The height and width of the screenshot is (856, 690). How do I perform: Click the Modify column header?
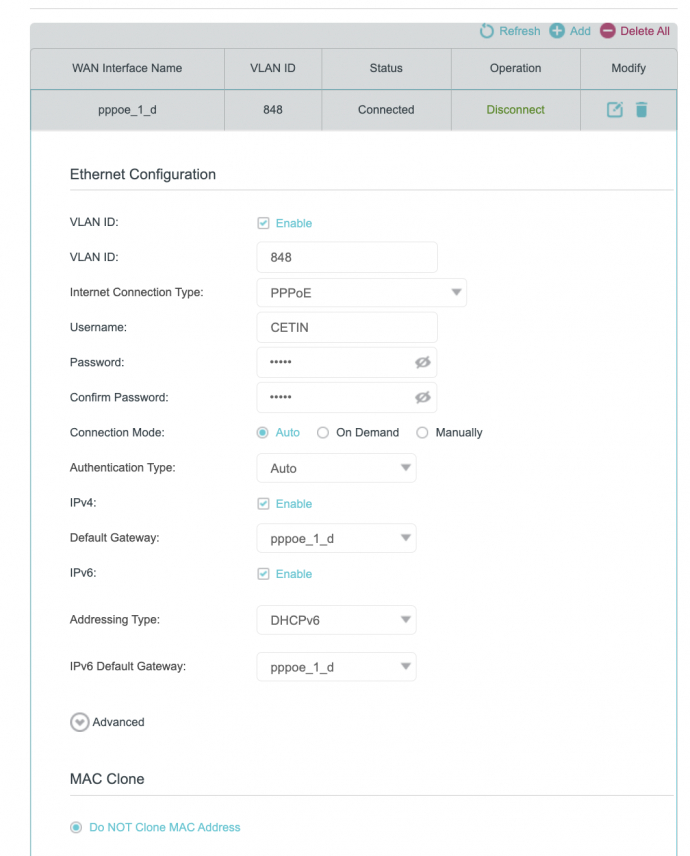628,68
